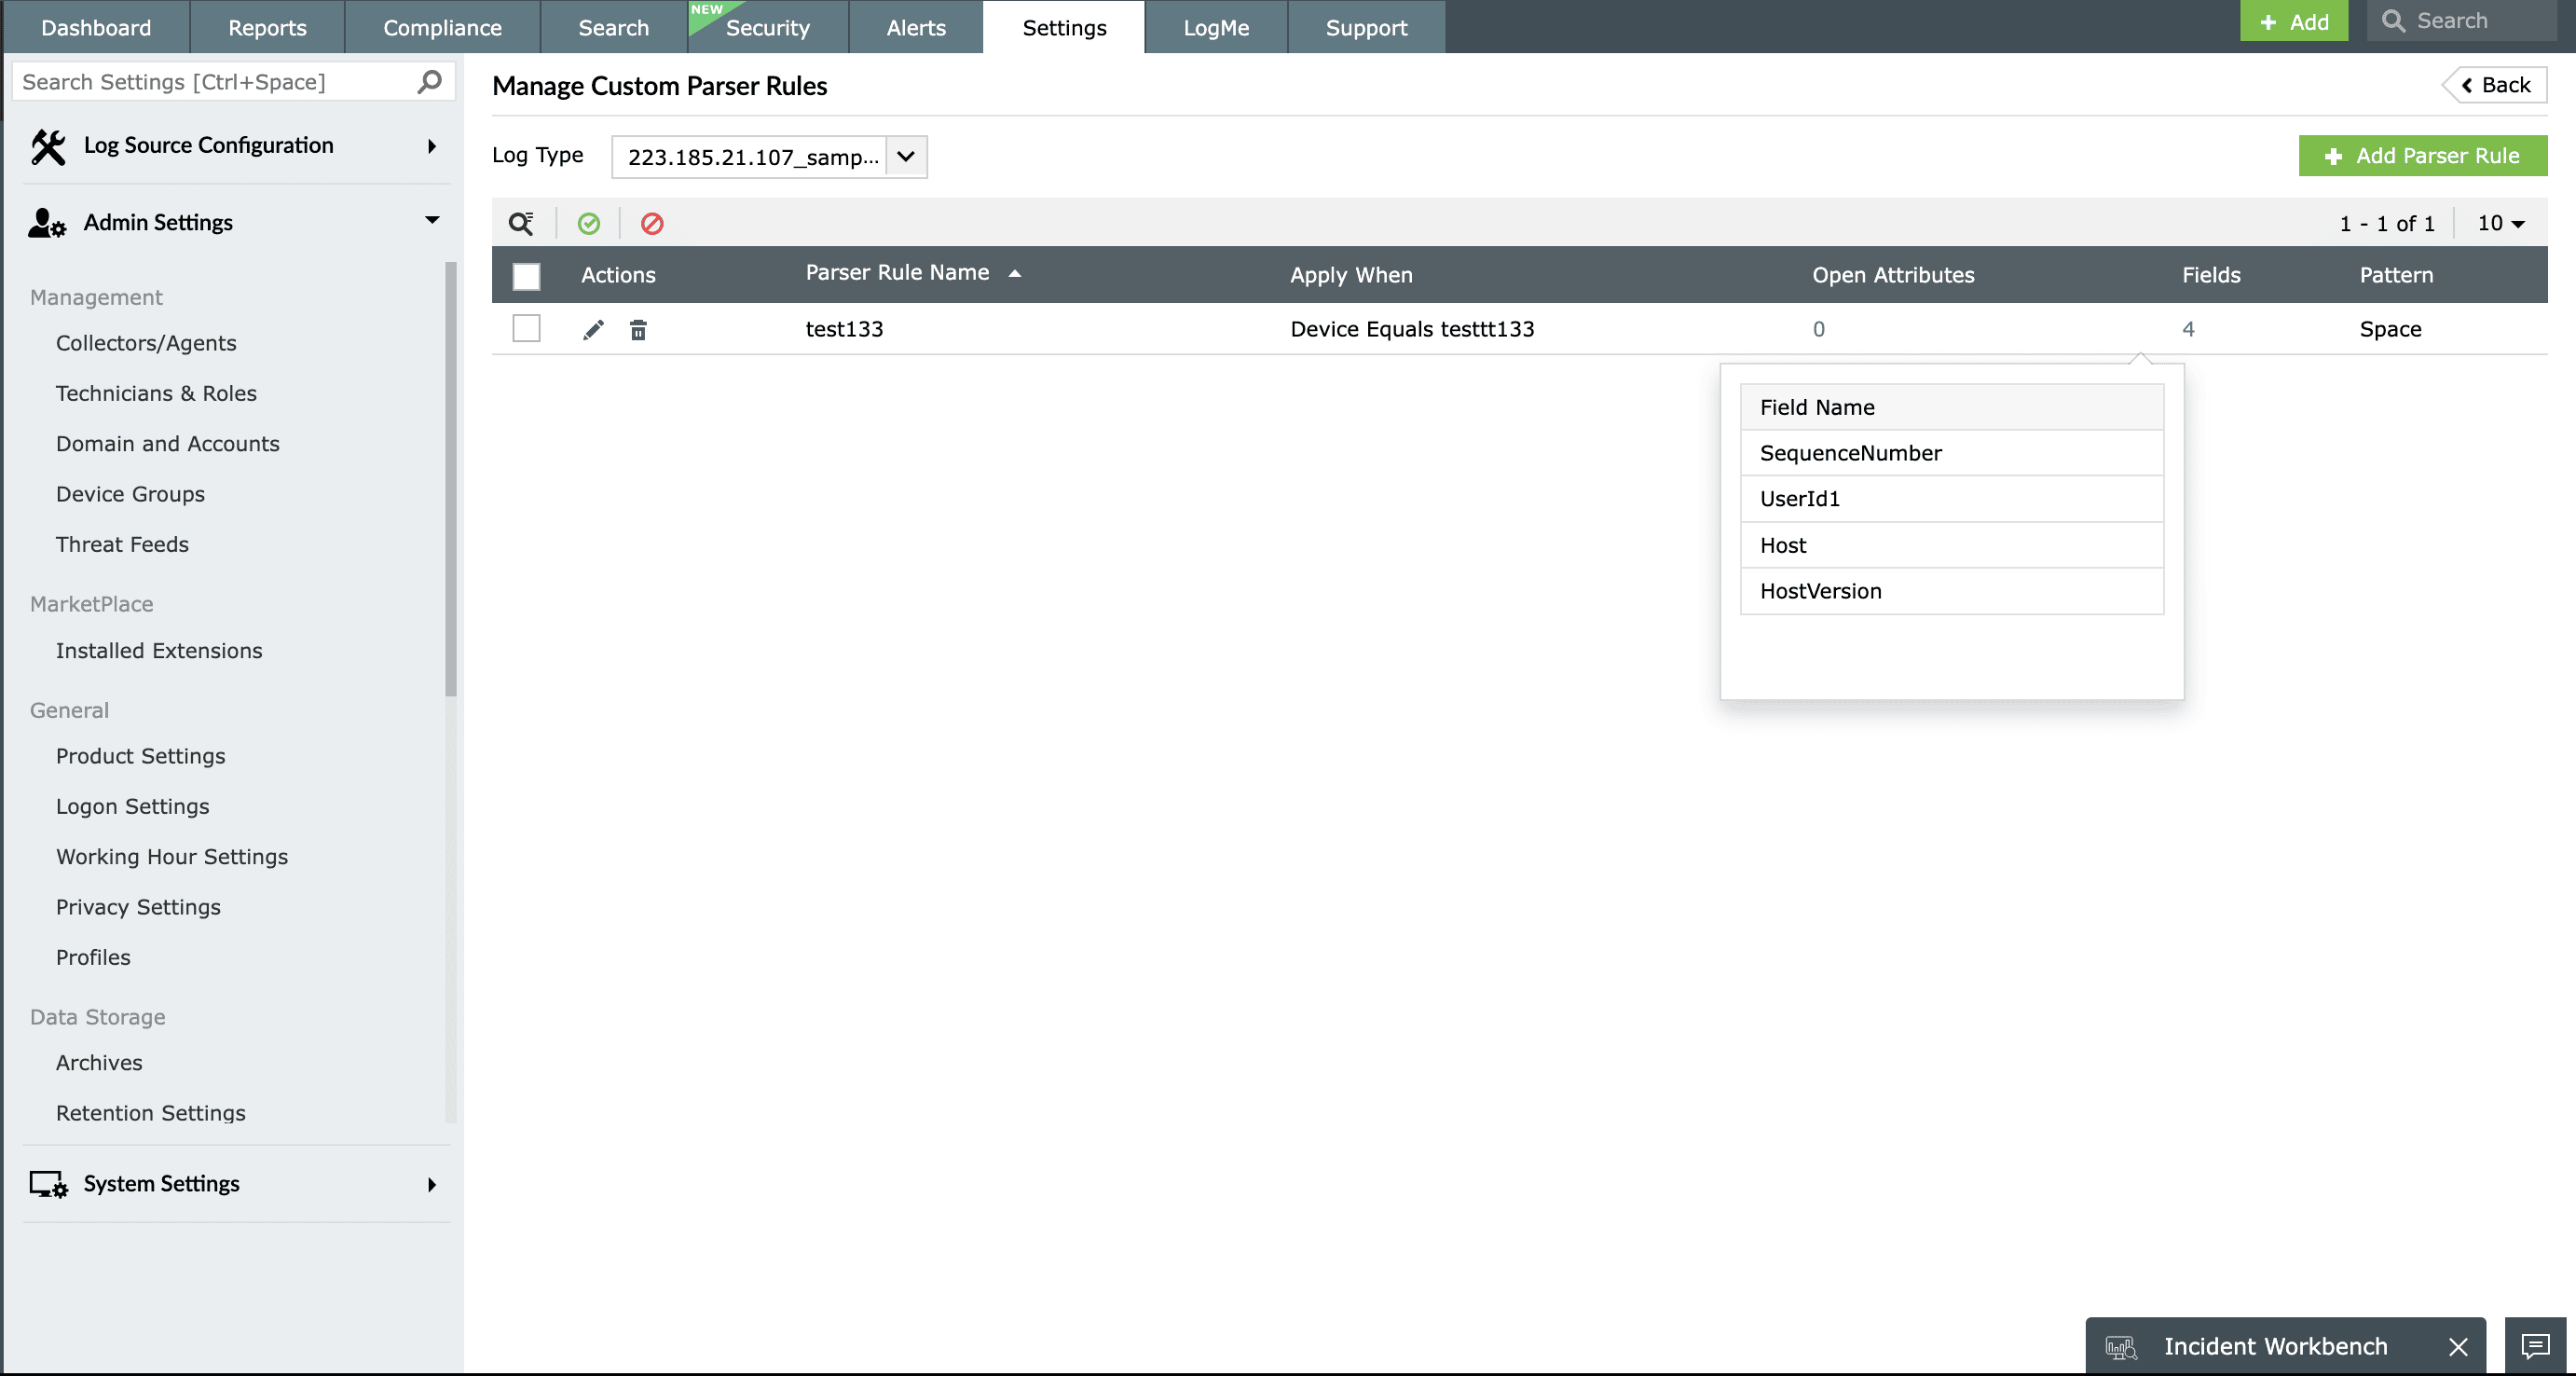Open the Alerts tab
This screenshot has height=1376, width=2576.
point(915,28)
